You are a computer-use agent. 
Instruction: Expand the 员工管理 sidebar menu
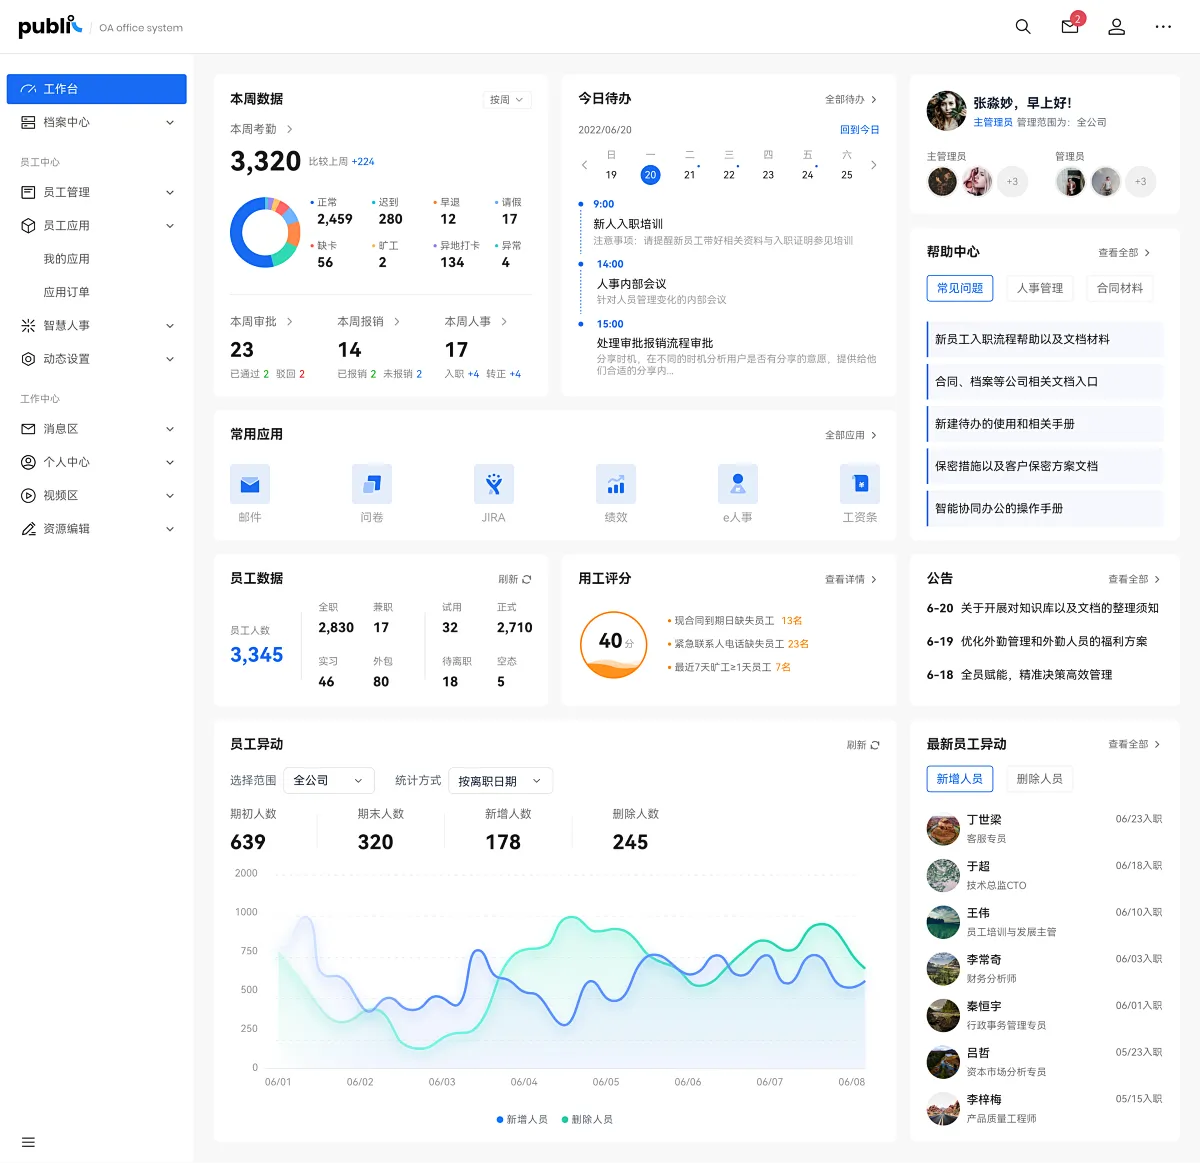coord(96,192)
